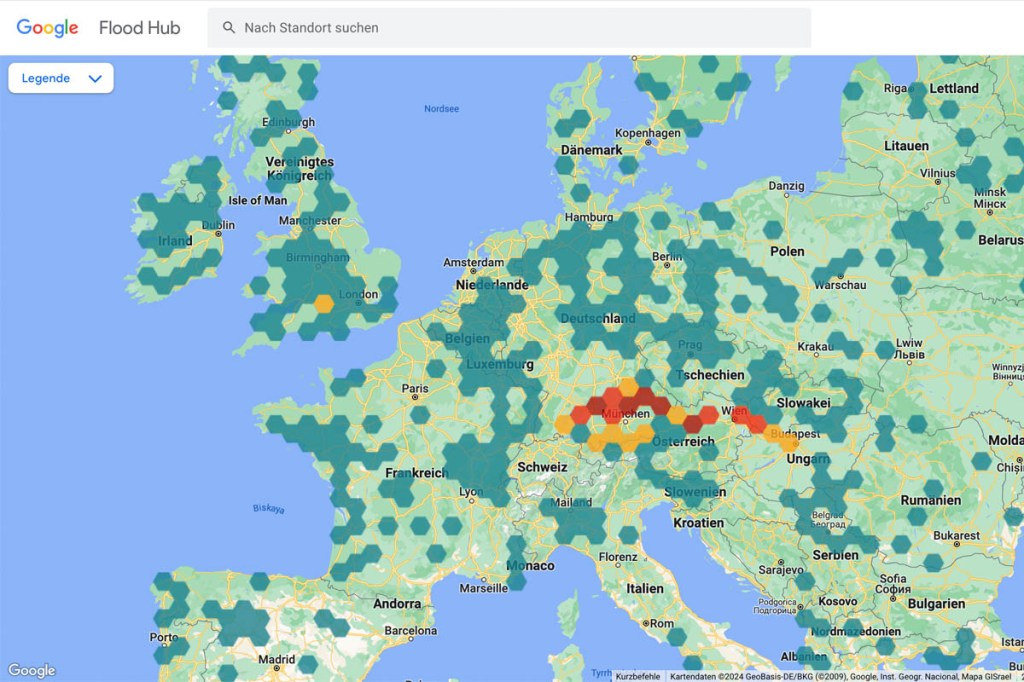Click the Danzig city label

coord(786,186)
